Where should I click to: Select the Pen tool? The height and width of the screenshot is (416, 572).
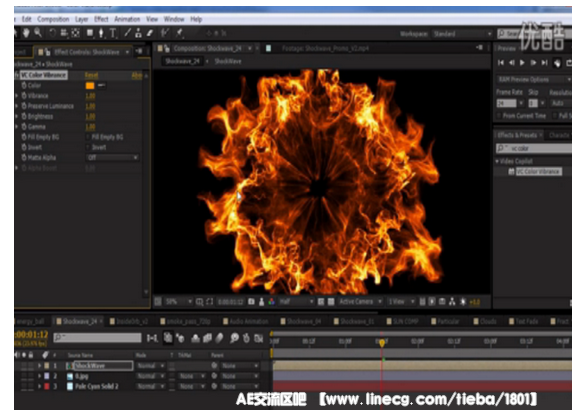click(101, 33)
